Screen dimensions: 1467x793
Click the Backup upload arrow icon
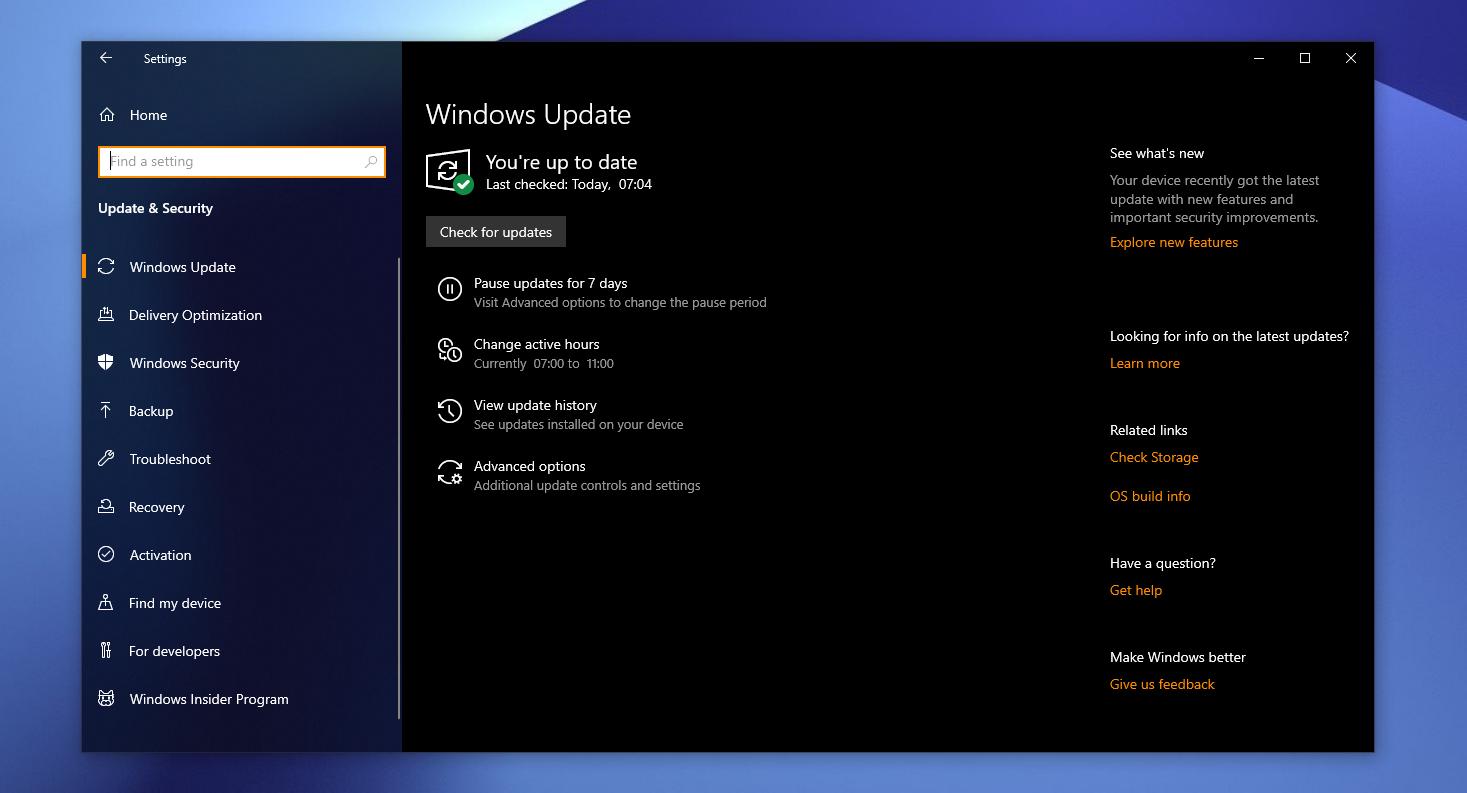[106, 410]
